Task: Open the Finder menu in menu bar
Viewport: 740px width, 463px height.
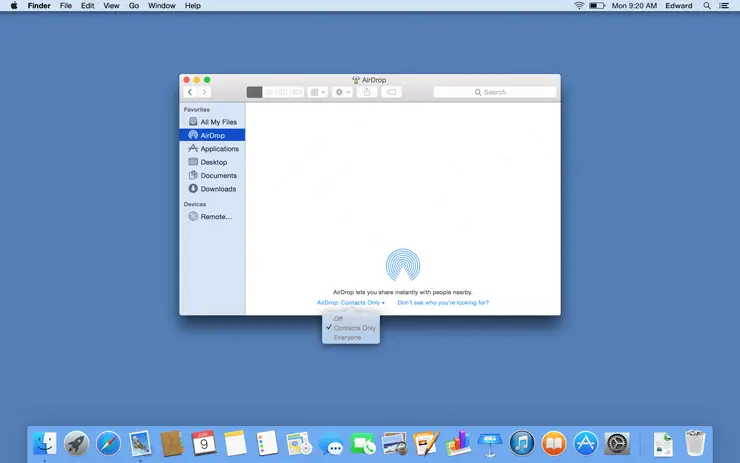Action: pyautogui.click(x=39, y=6)
